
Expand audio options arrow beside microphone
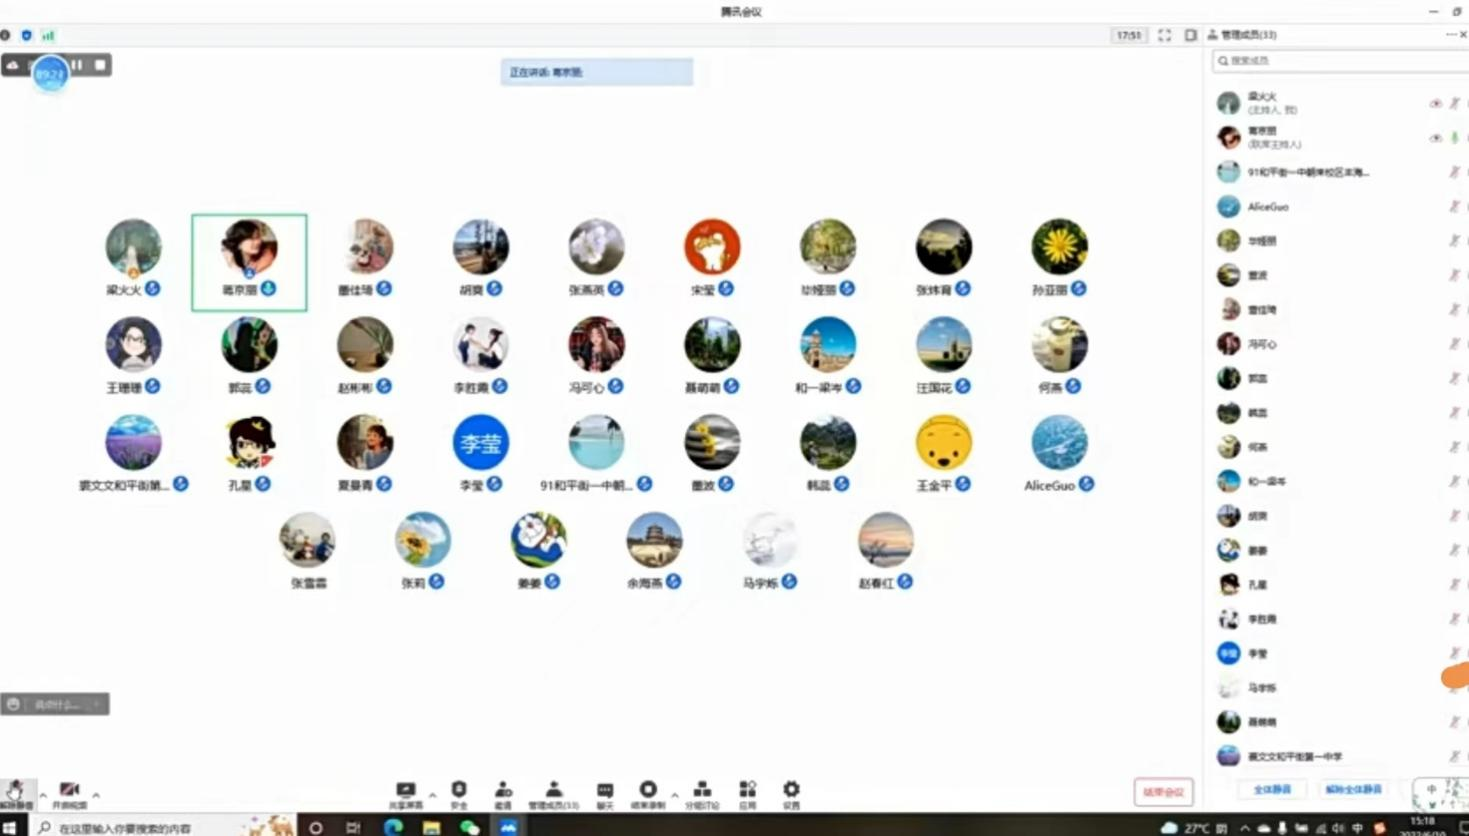point(43,795)
